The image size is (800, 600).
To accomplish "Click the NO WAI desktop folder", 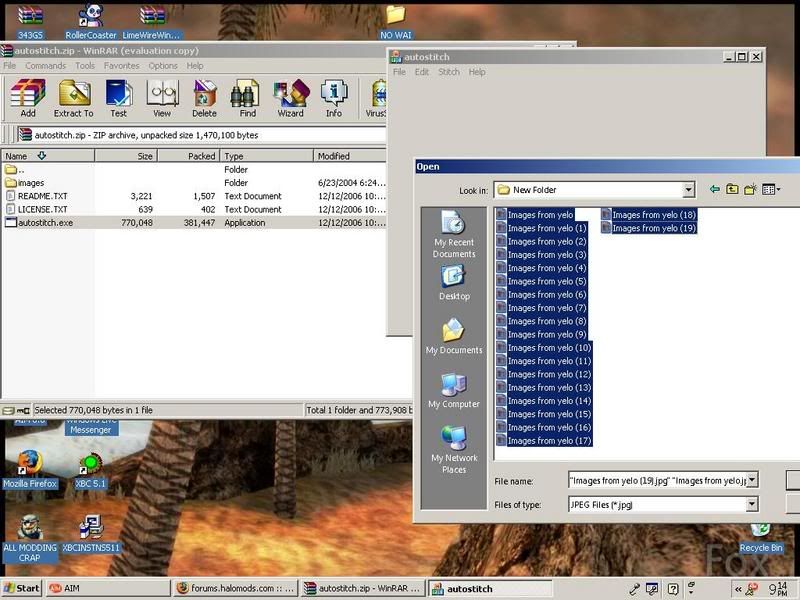I will pos(395,22).
